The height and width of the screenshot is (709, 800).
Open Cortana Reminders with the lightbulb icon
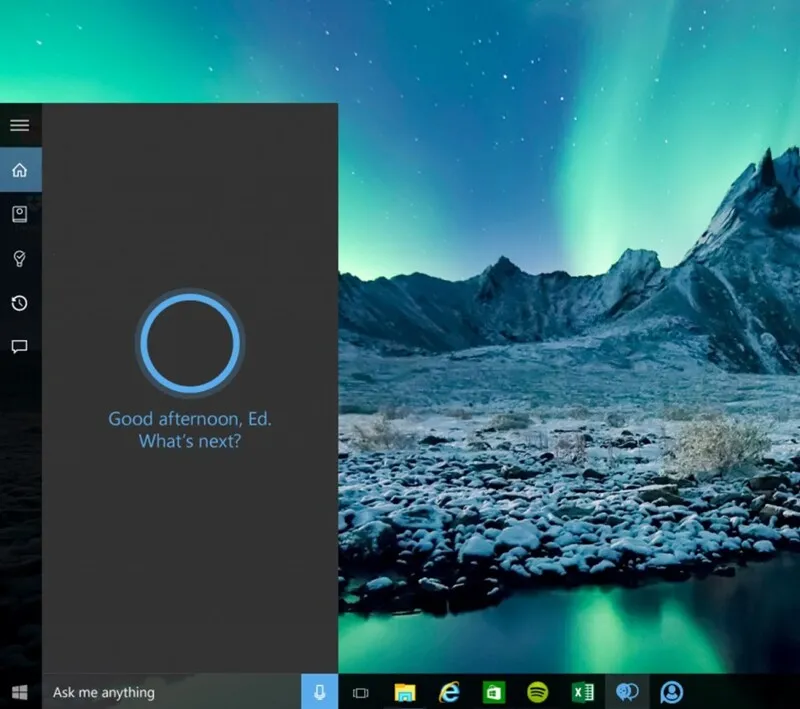[18, 258]
